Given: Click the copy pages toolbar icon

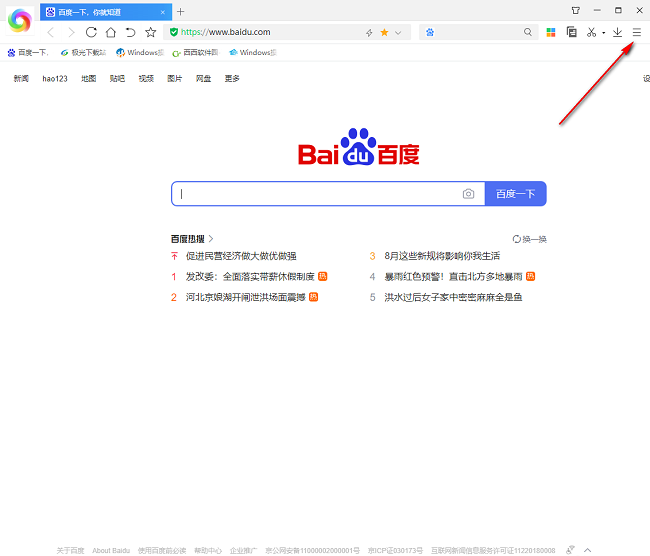Looking at the screenshot, I should [572, 32].
